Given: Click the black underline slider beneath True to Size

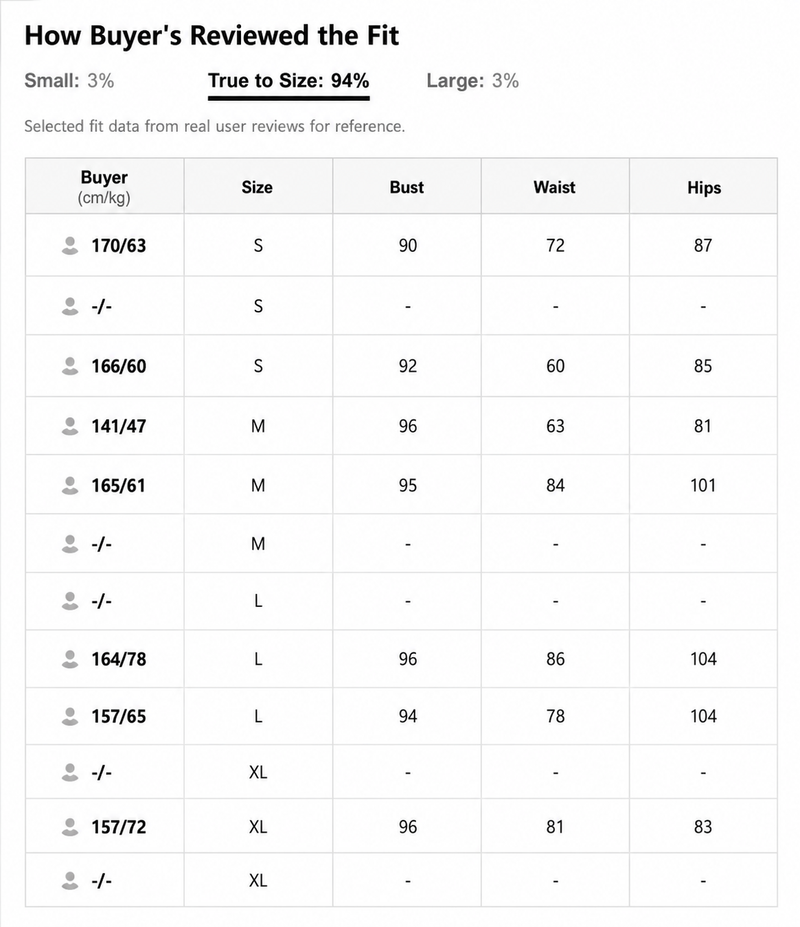Looking at the screenshot, I should [289, 98].
